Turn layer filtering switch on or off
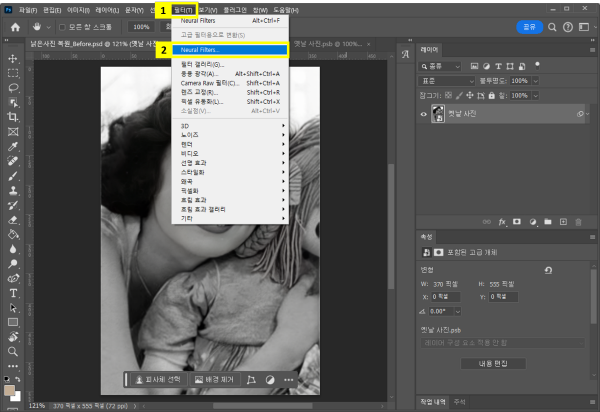Screen dimensions: 600x412 (x=537, y=65)
